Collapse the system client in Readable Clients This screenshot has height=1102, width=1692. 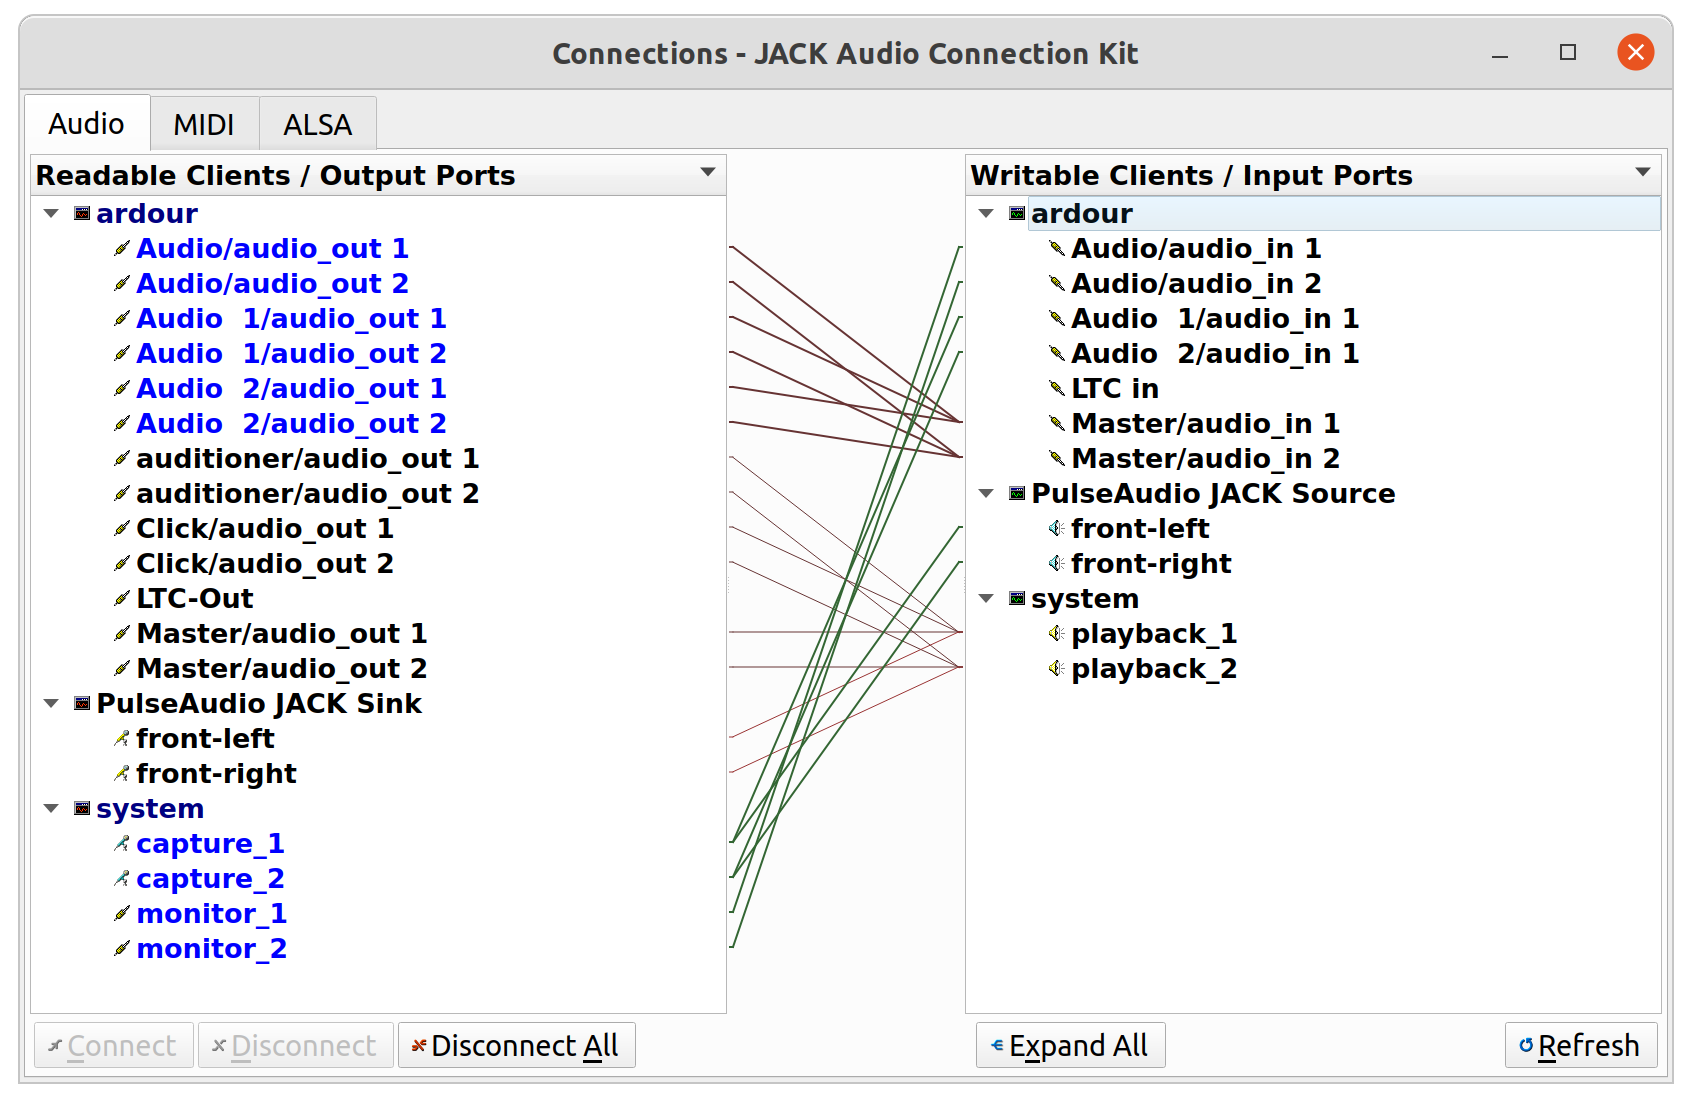52,808
